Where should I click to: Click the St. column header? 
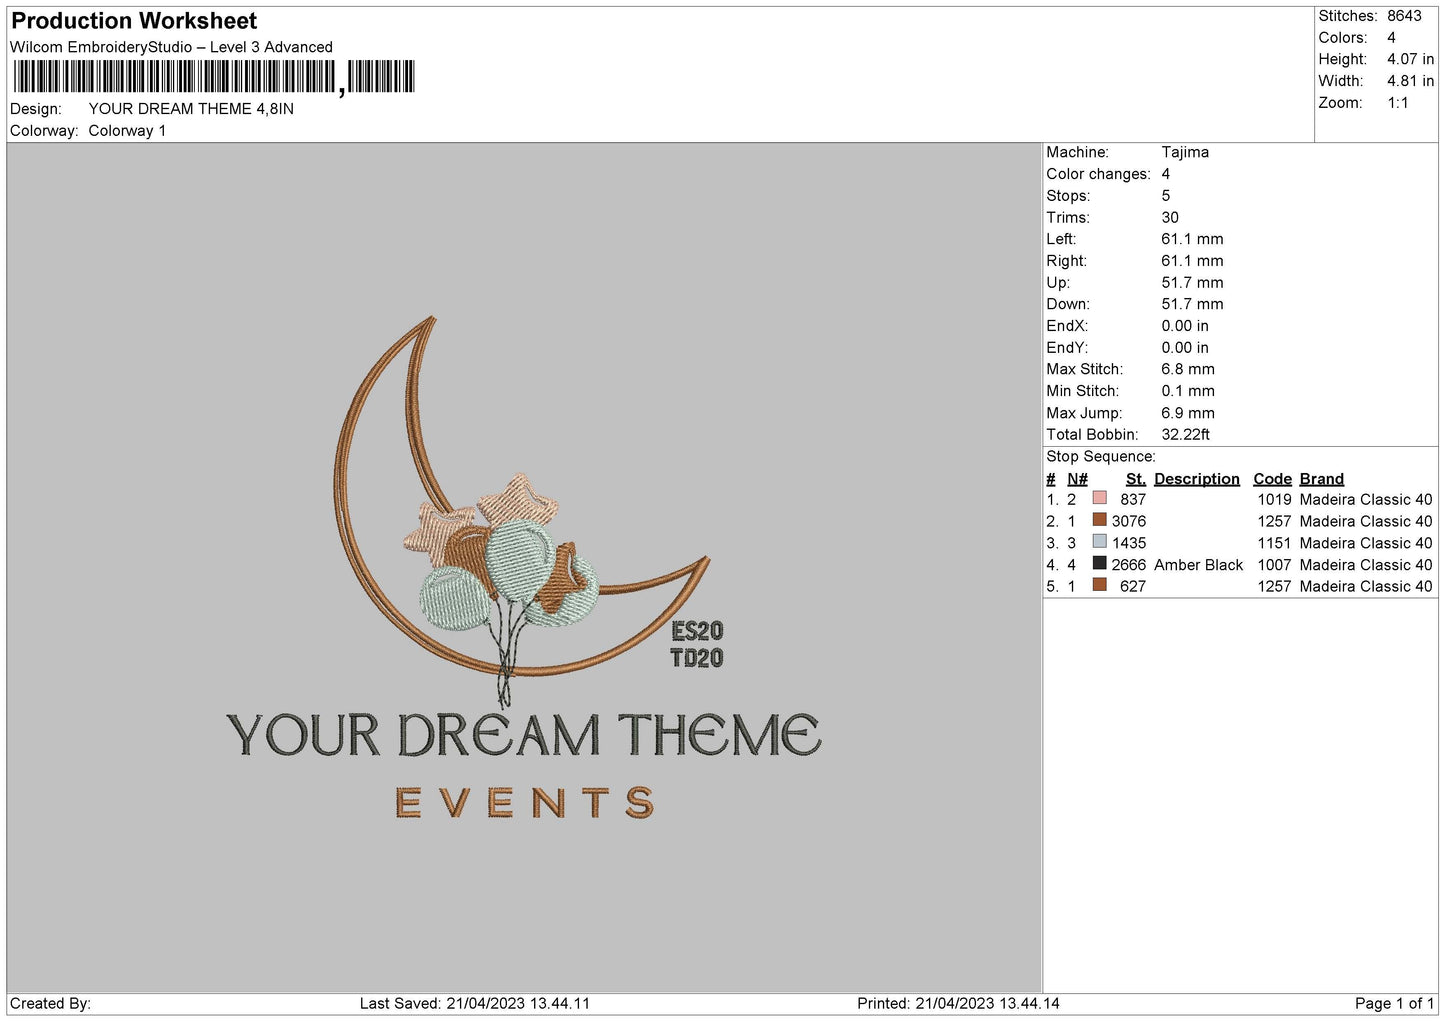click(1136, 479)
